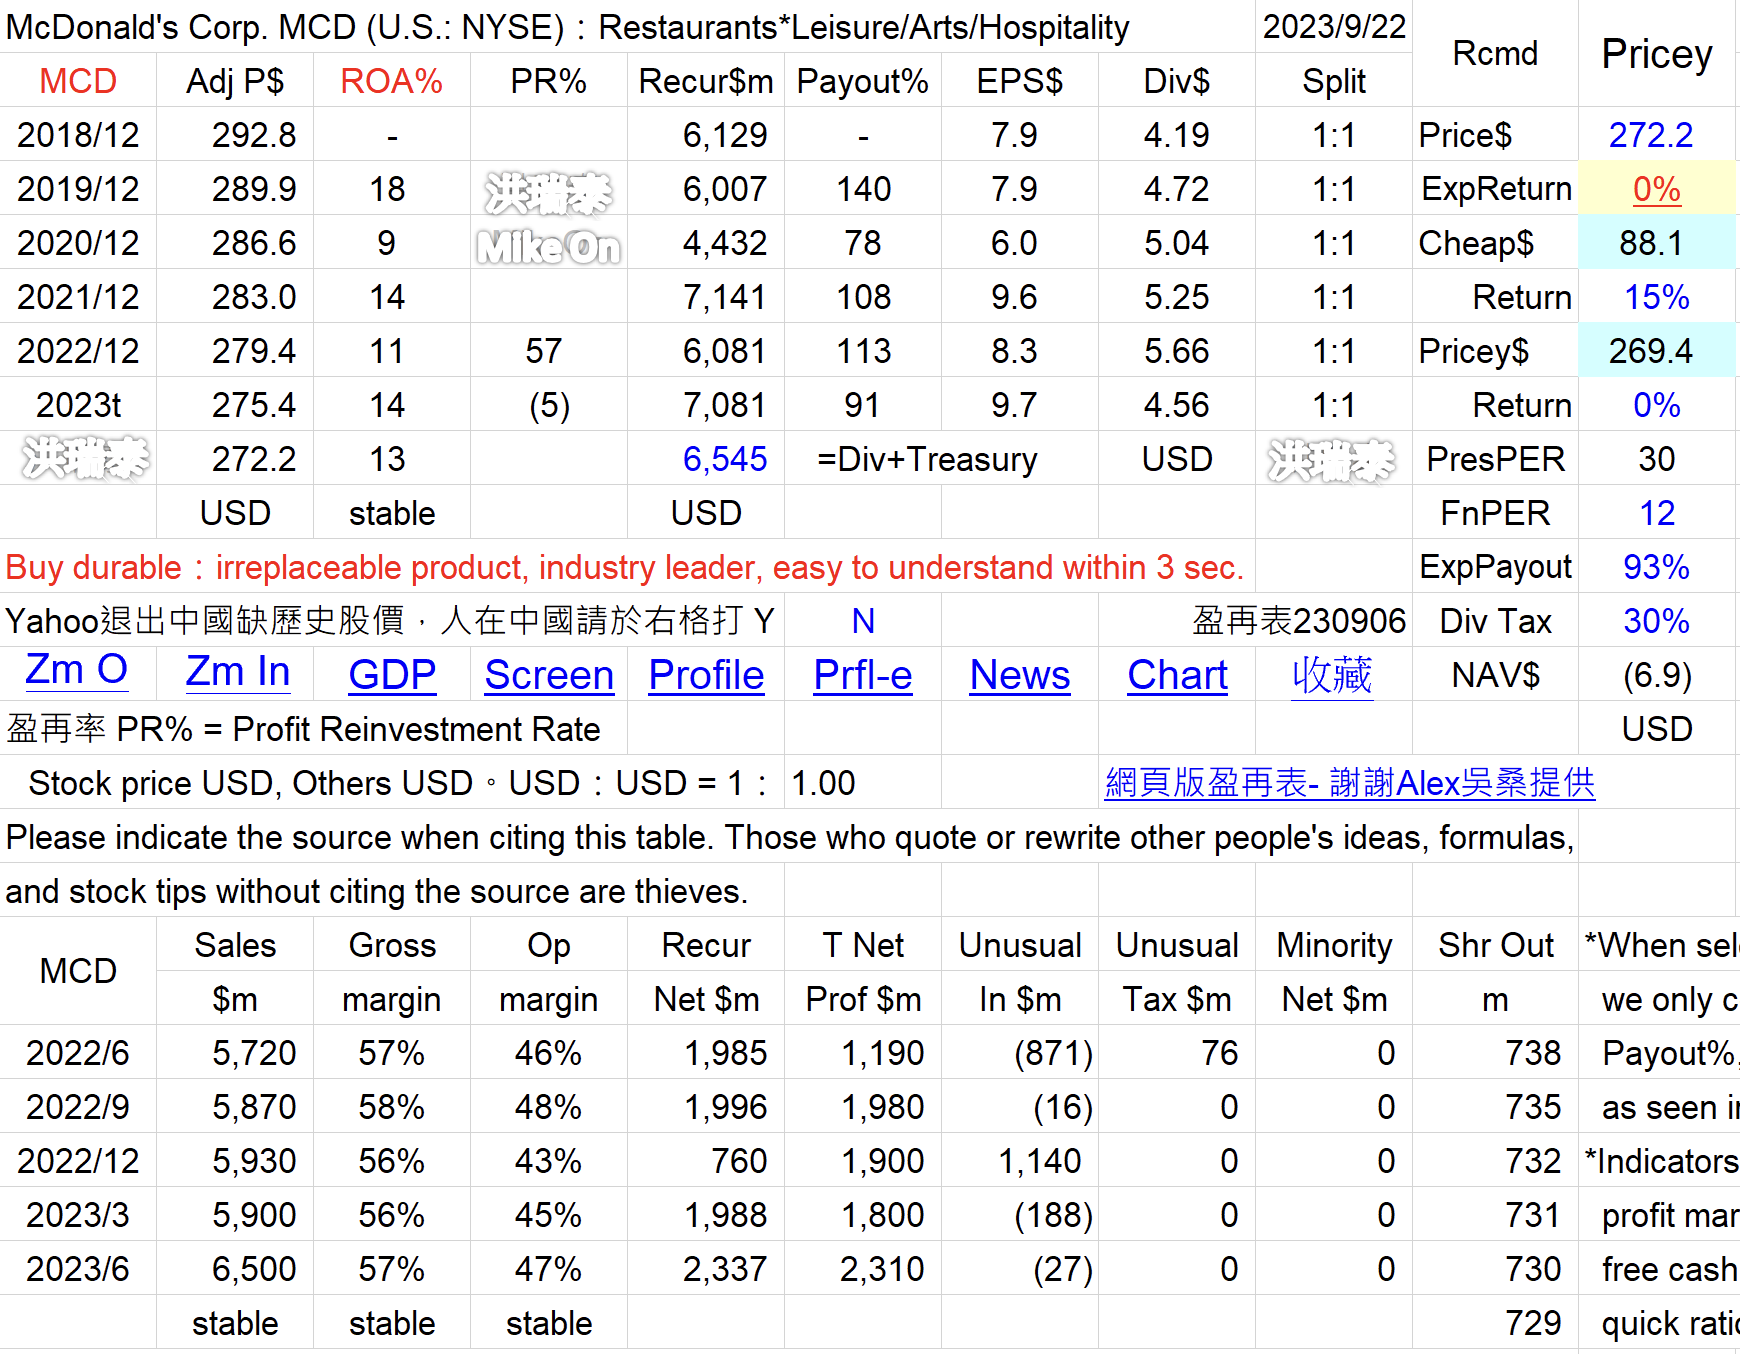Image resolution: width=1740 pixels, height=1354 pixels.
Task: Click the 2021/12 row label
Action: 78,297
